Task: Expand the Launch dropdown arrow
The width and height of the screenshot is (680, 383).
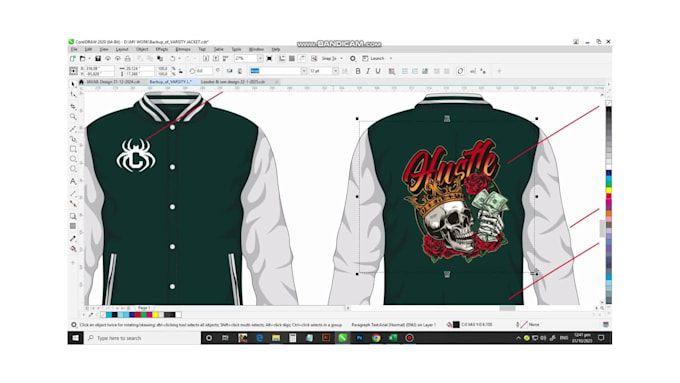Action: (x=391, y=58)
